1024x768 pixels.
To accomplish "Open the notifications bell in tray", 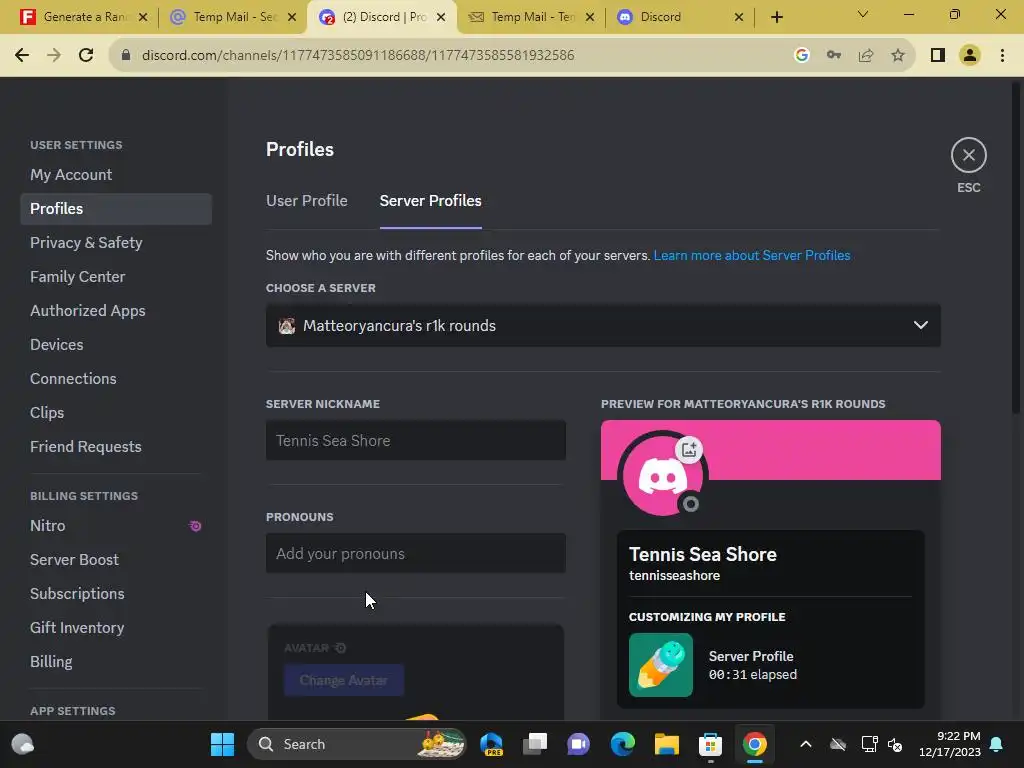I will point(997,744).
